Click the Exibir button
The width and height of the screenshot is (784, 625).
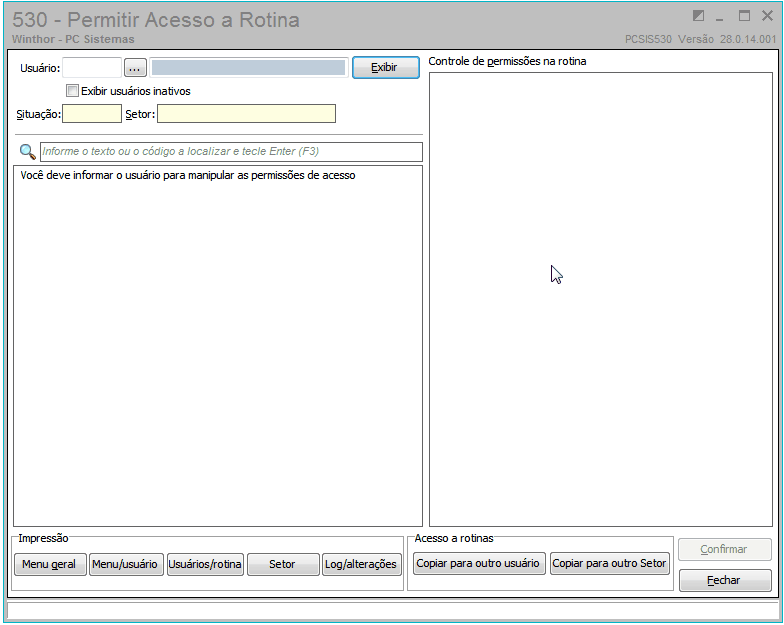[386, 68]
